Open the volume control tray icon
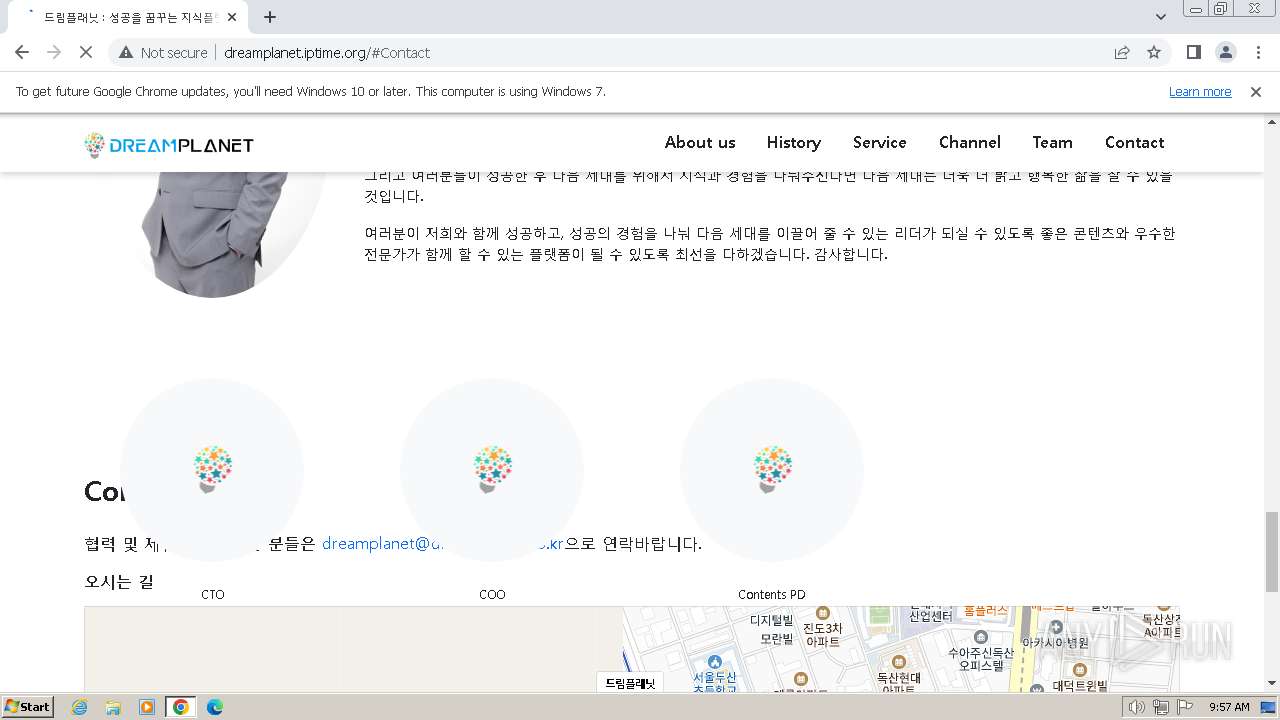1280x720 pixels. point(1137,707)
